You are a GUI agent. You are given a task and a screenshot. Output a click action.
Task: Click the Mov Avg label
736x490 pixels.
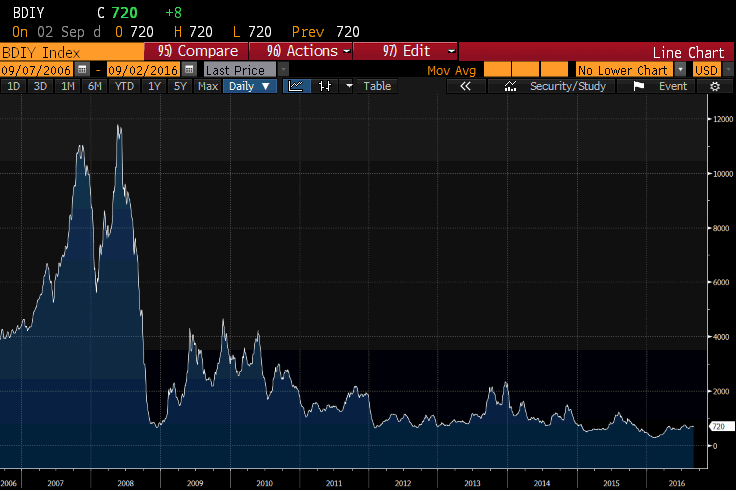[451, 70]
